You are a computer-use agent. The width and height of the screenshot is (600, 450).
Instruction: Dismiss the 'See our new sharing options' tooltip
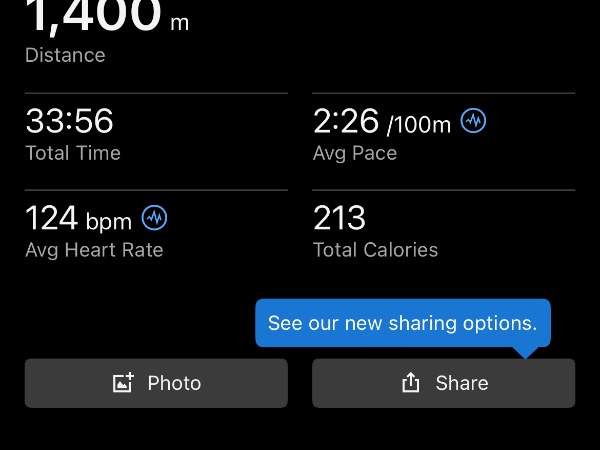(403, 323)
